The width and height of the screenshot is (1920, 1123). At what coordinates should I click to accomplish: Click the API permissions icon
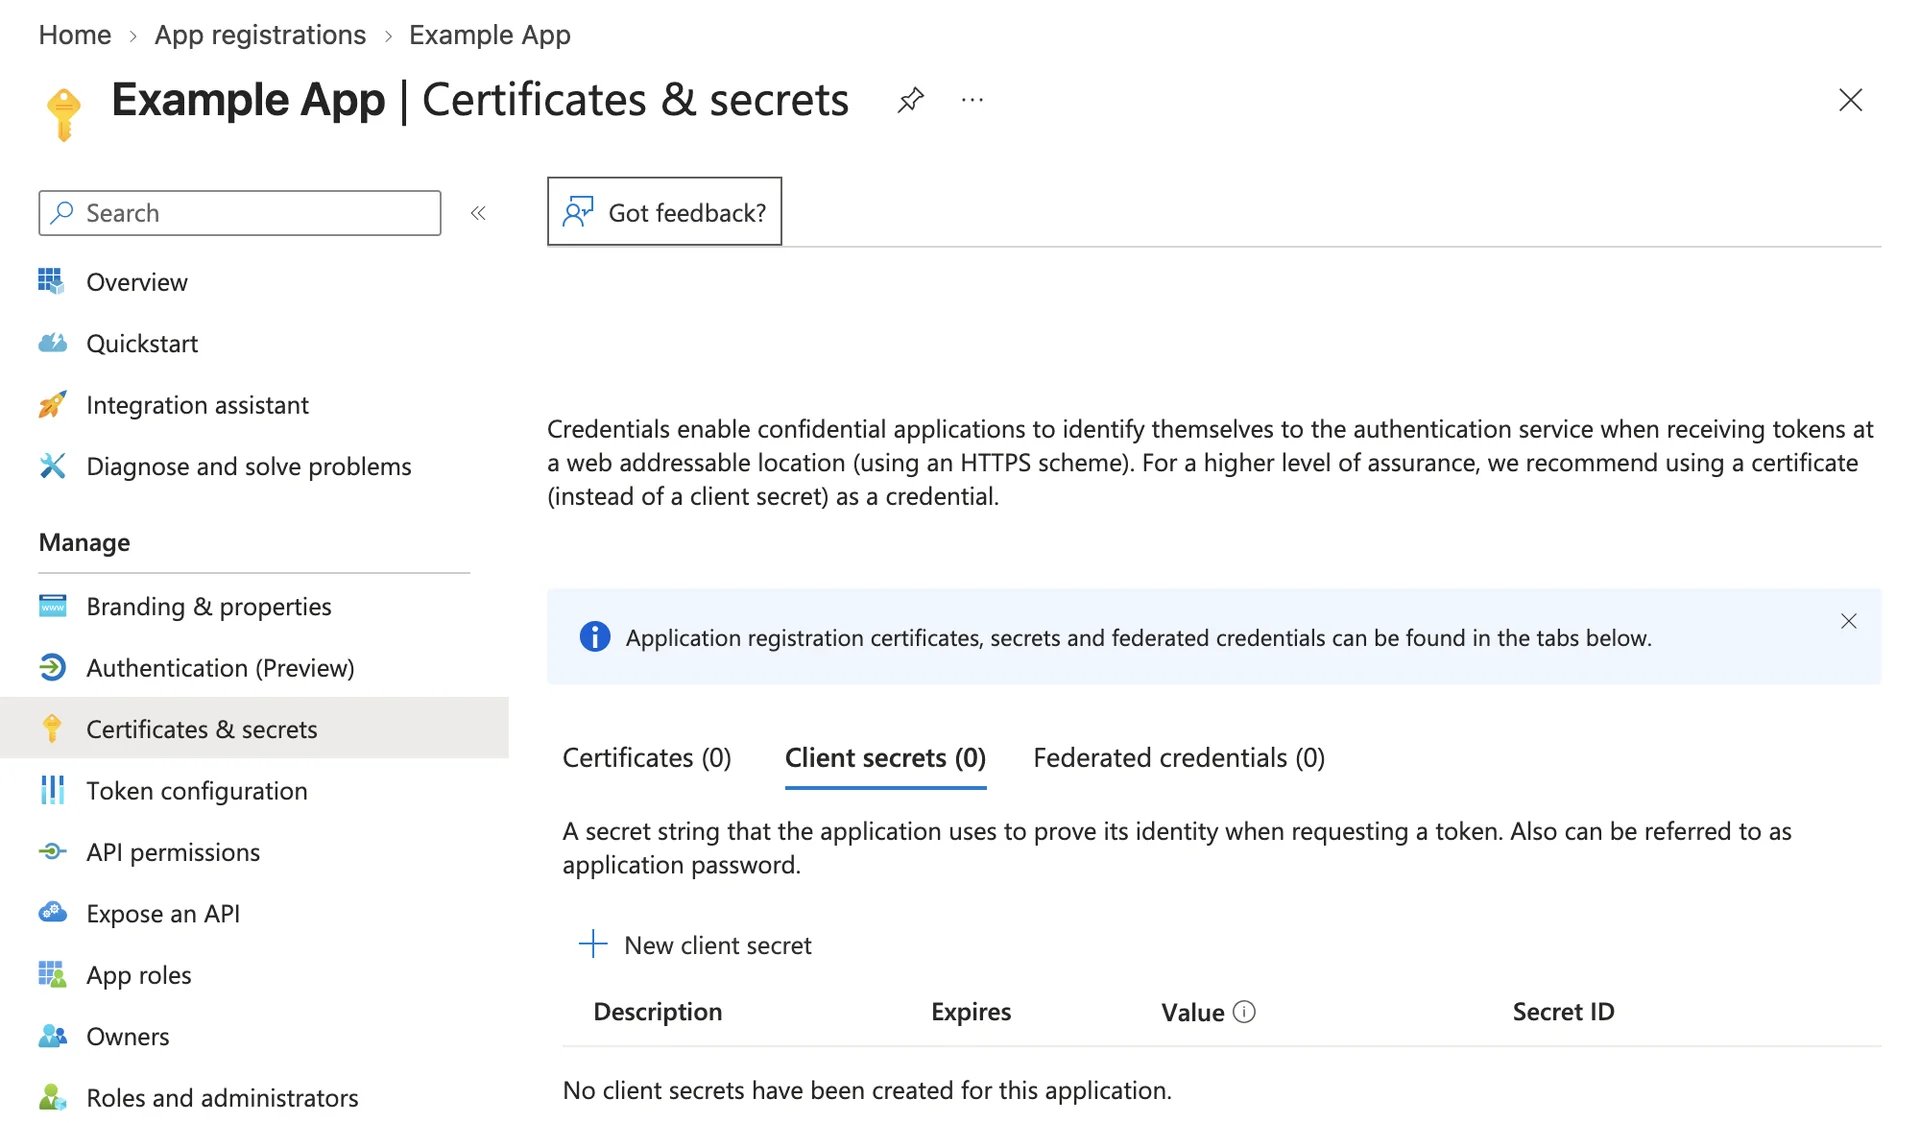coord(52,851)
